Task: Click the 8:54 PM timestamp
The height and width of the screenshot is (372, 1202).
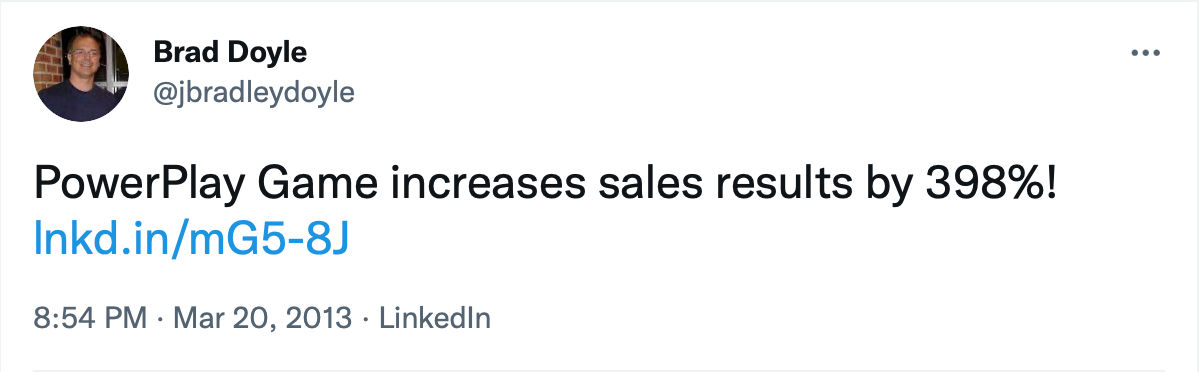Action: click(91, 319)
